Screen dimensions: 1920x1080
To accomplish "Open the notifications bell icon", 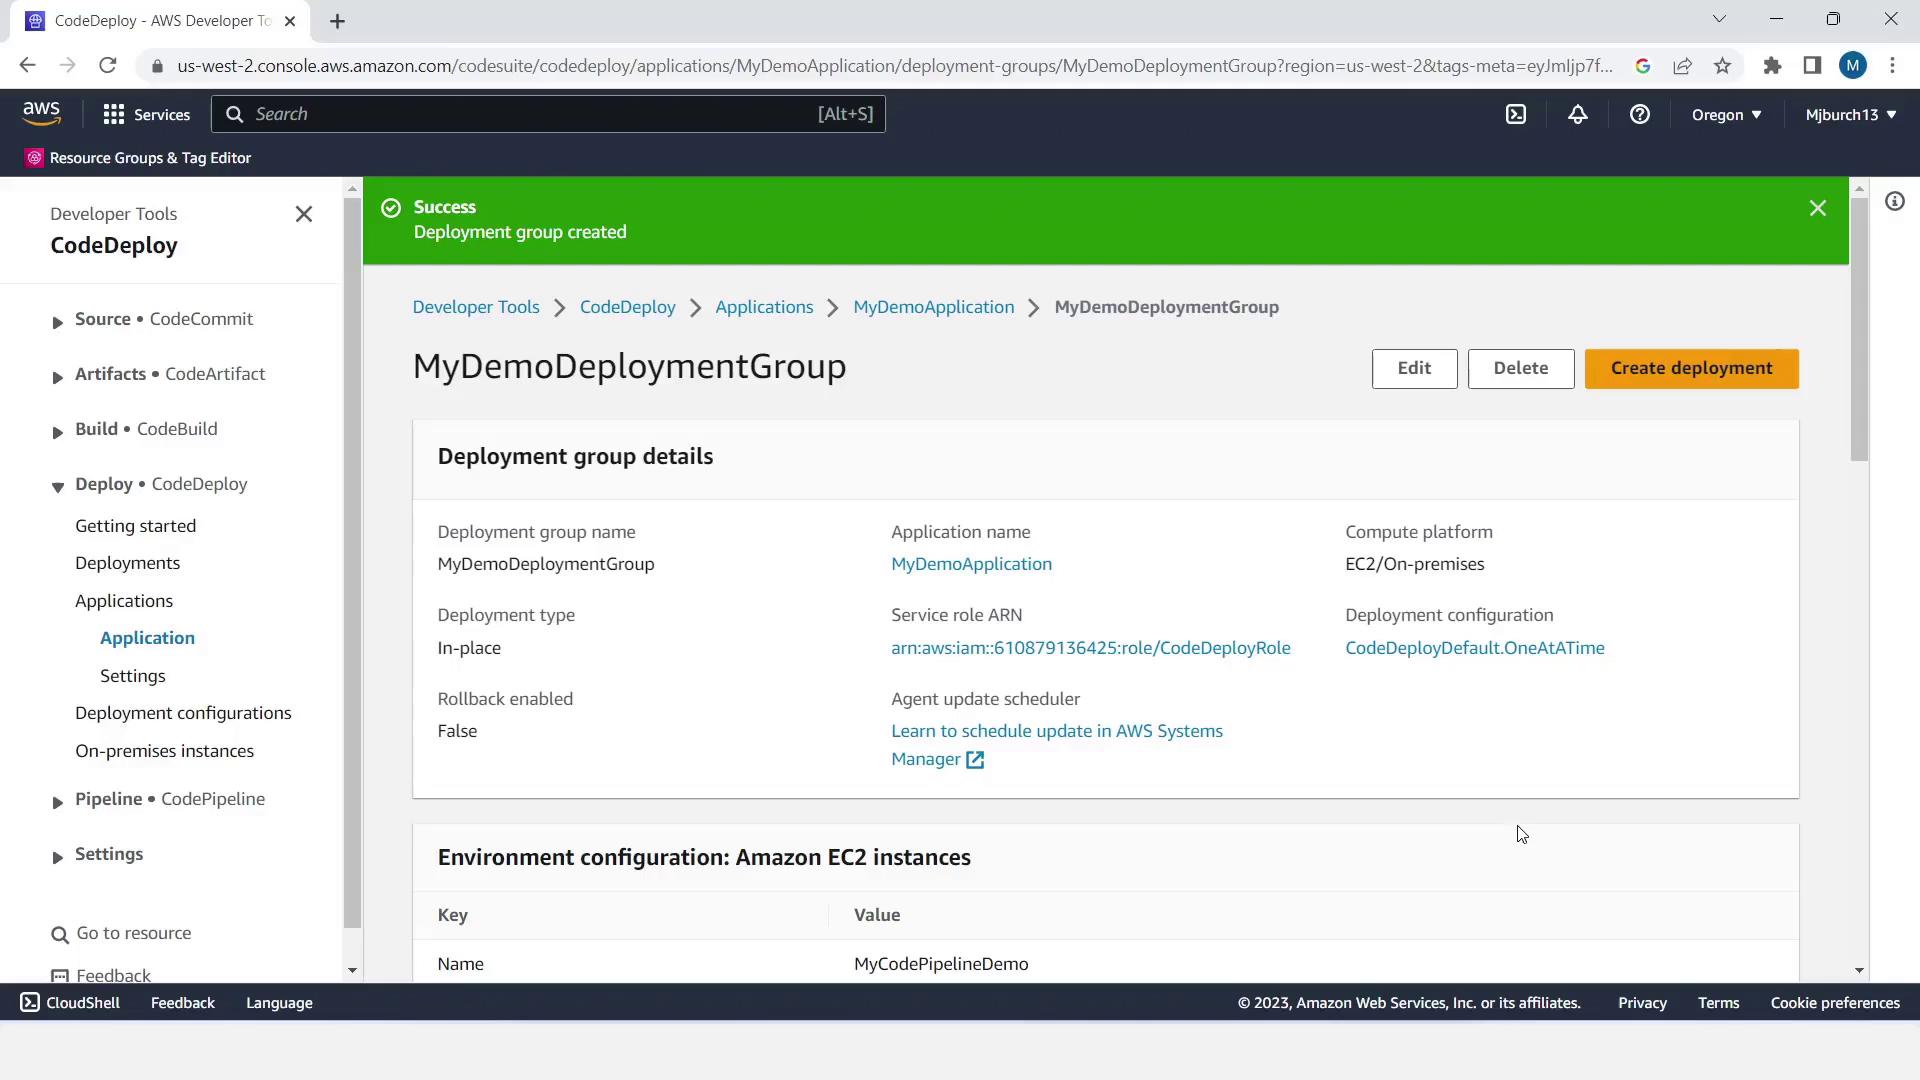I will click(x=1577, y=114).
